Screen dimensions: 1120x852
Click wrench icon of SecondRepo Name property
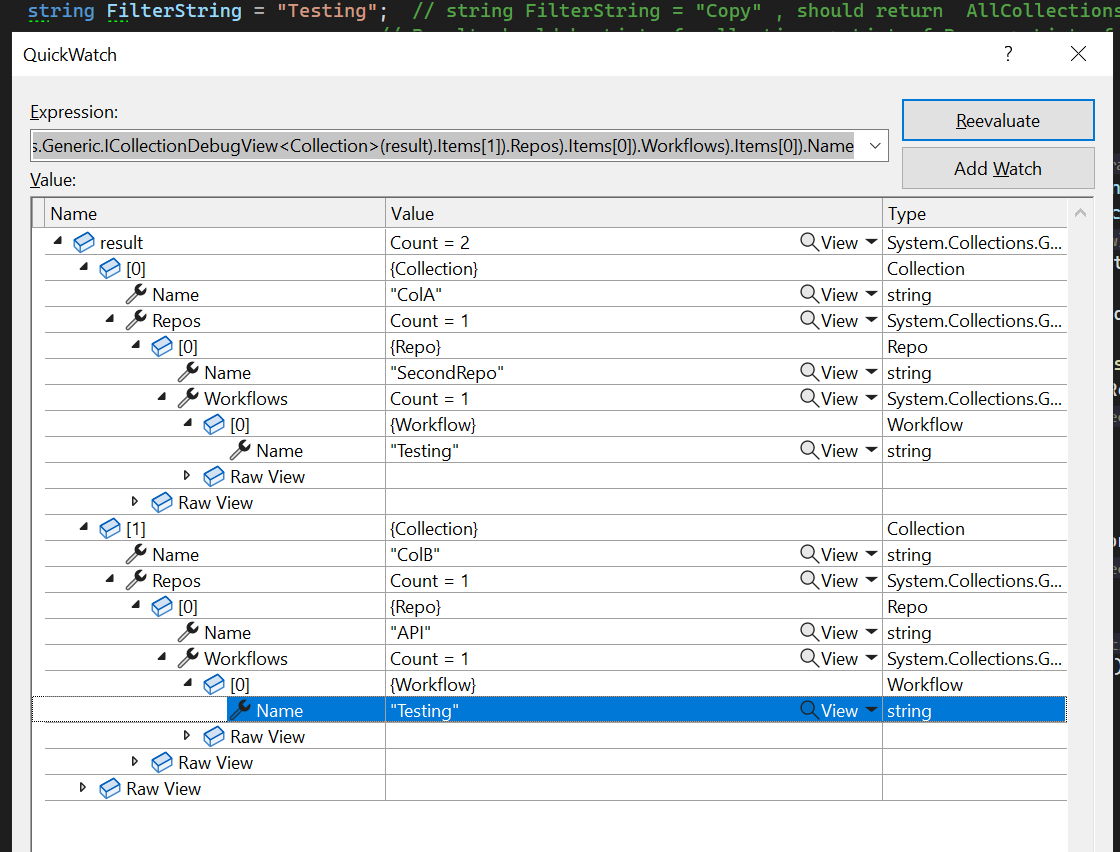(188, 372)
